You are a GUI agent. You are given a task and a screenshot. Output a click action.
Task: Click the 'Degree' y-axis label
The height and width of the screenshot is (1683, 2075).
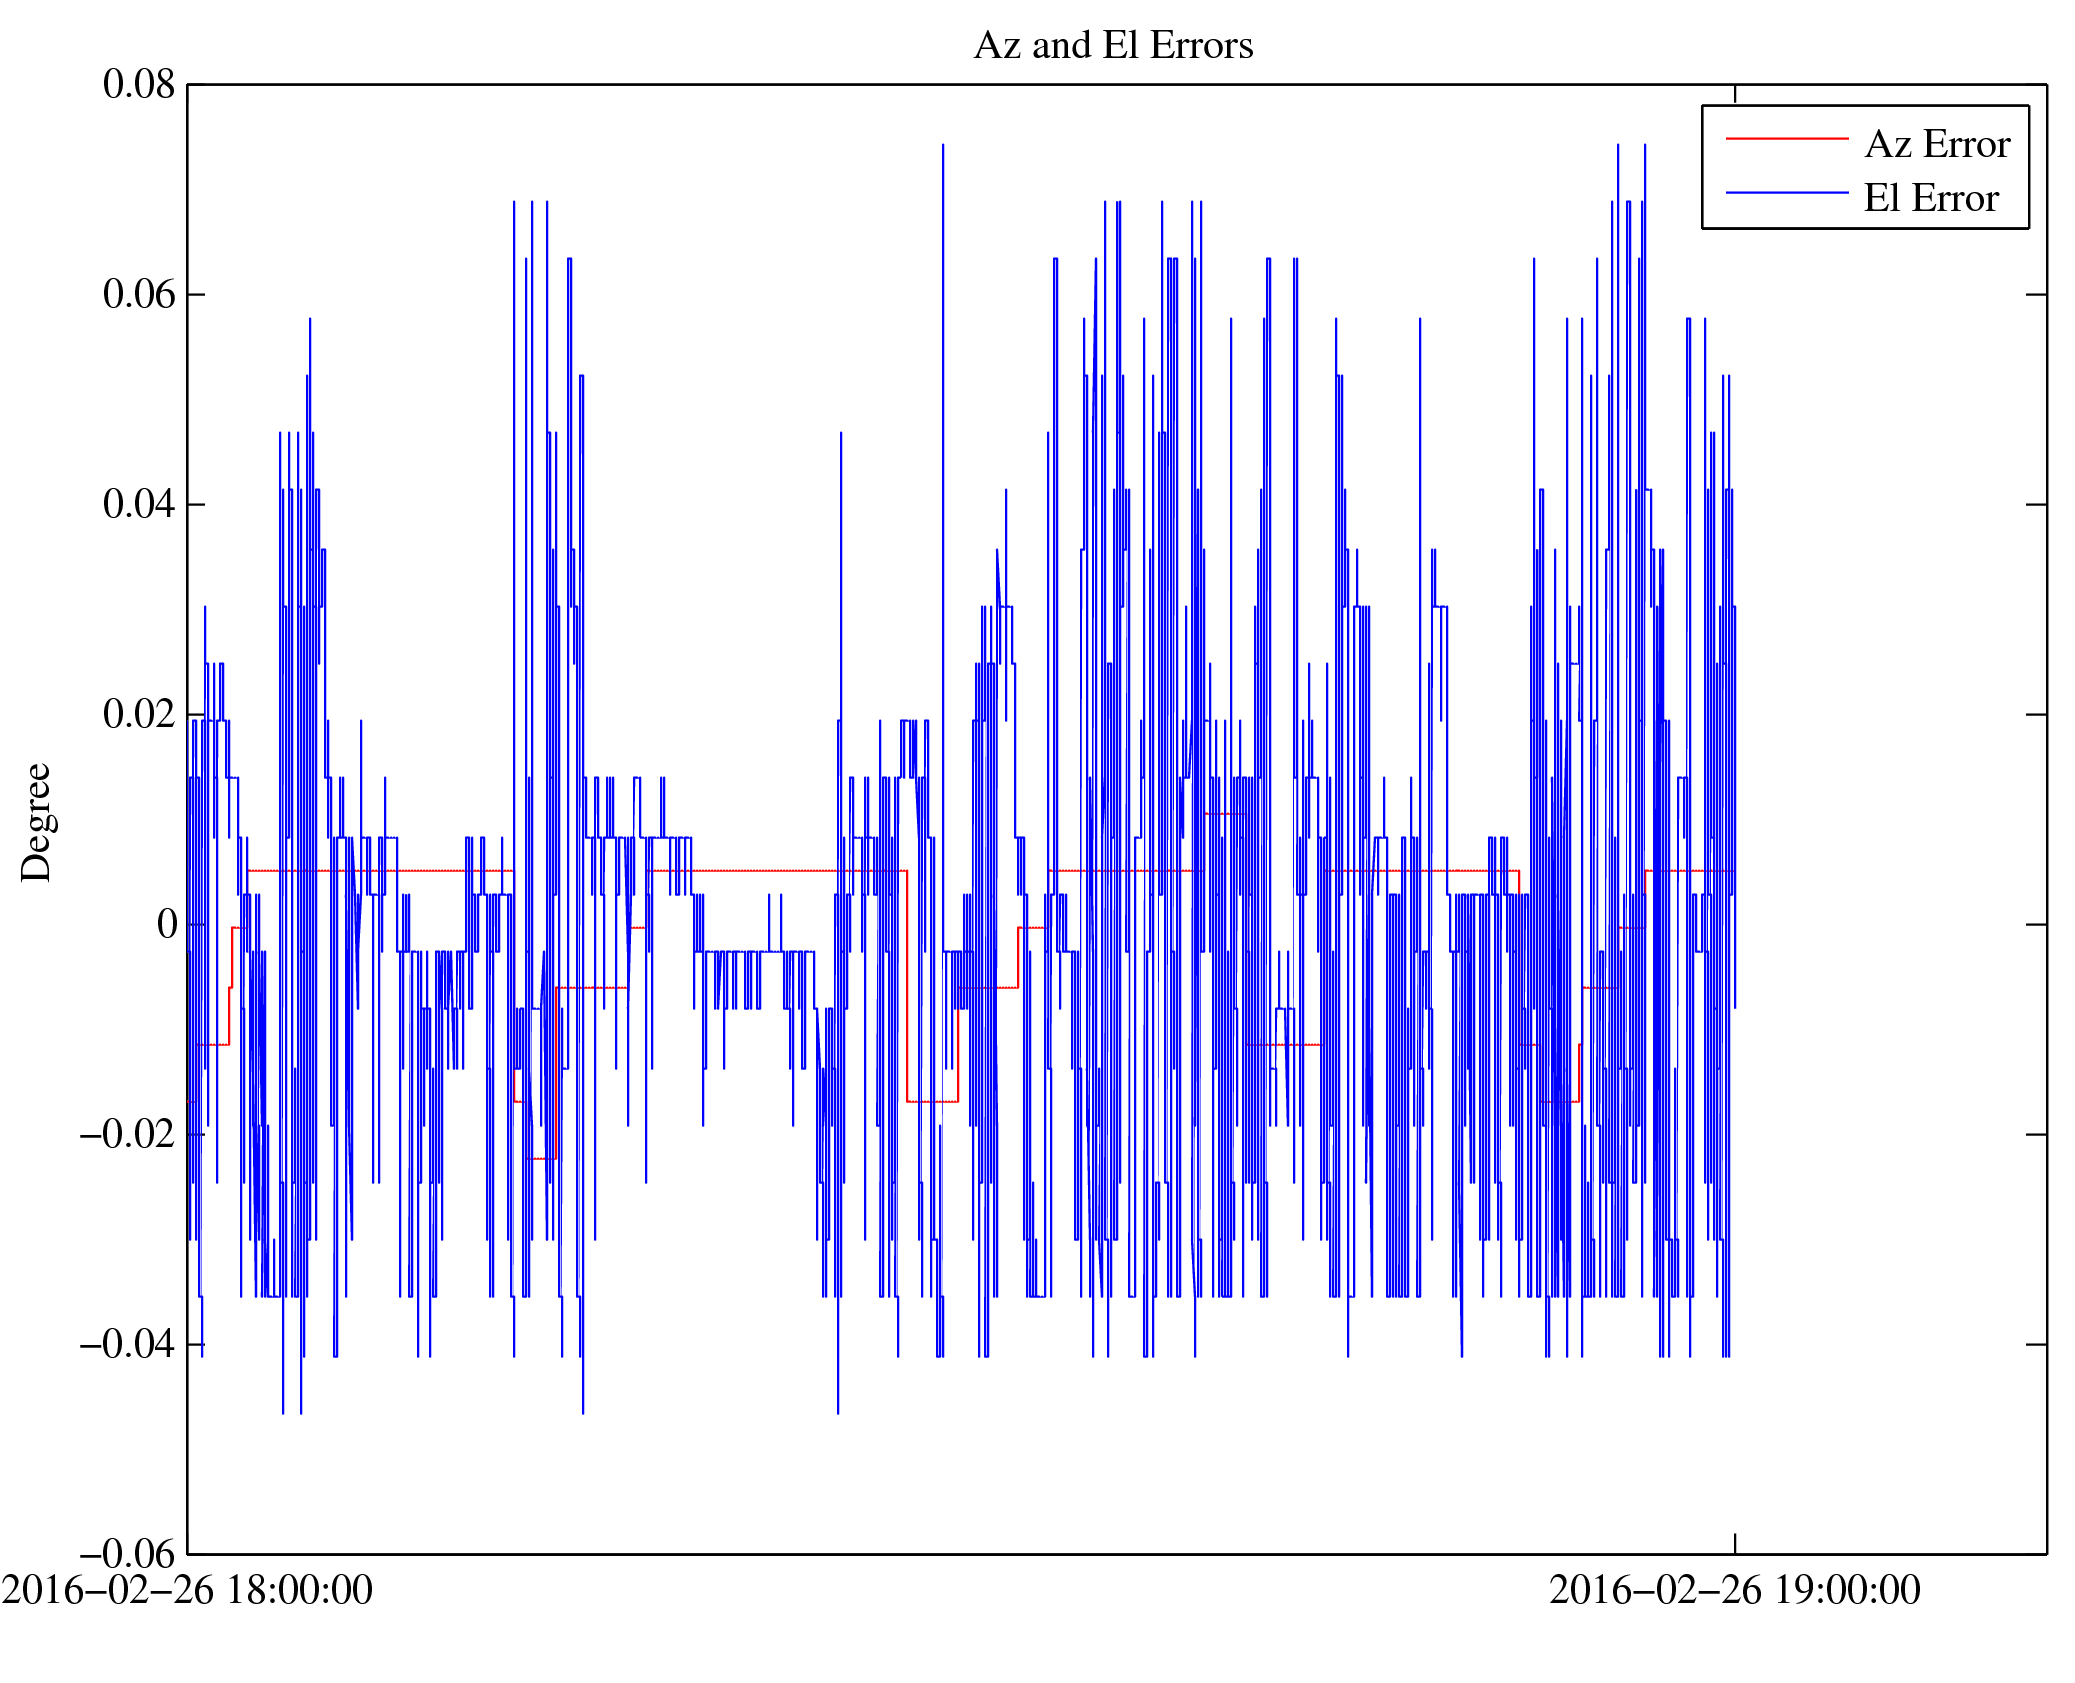(37, 822)
